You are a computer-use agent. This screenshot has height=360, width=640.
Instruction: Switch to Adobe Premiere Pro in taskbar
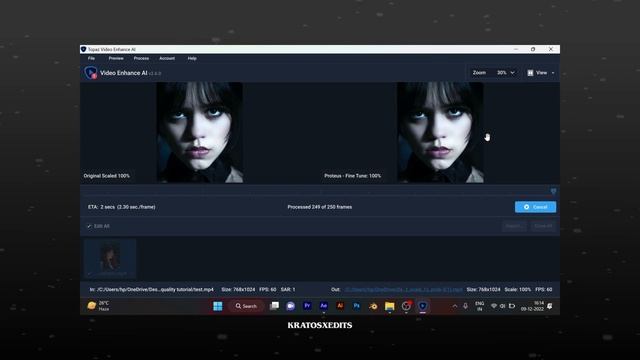point(307,306)
